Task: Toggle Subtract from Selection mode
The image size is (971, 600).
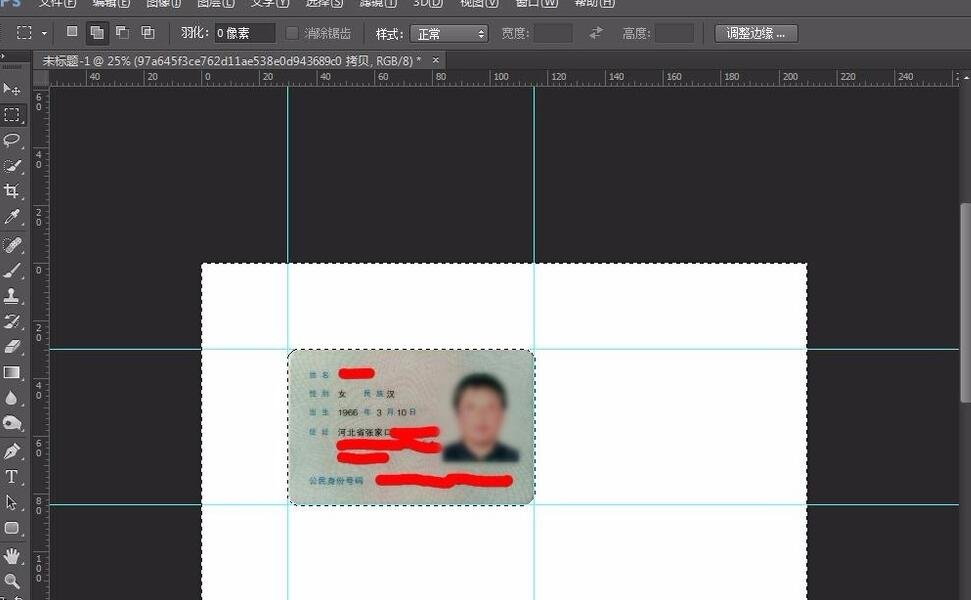Action: pos(121,32)
